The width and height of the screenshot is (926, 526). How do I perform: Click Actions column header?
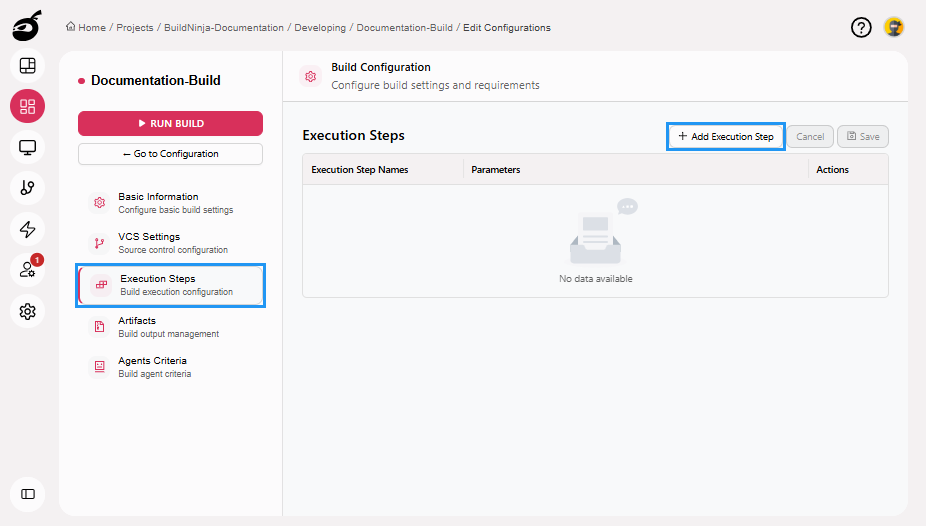click(x=832, y=169)
